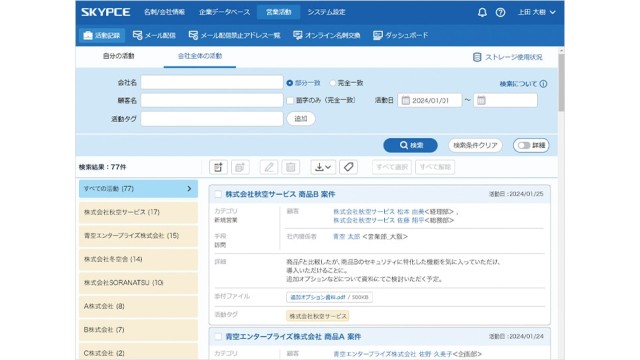The height and width of the screenshot is (360, 640).
Task: Open 株式会社秋空サービス 商品B 案件 title
Action: pyautogui.click(x=280, y=194)
